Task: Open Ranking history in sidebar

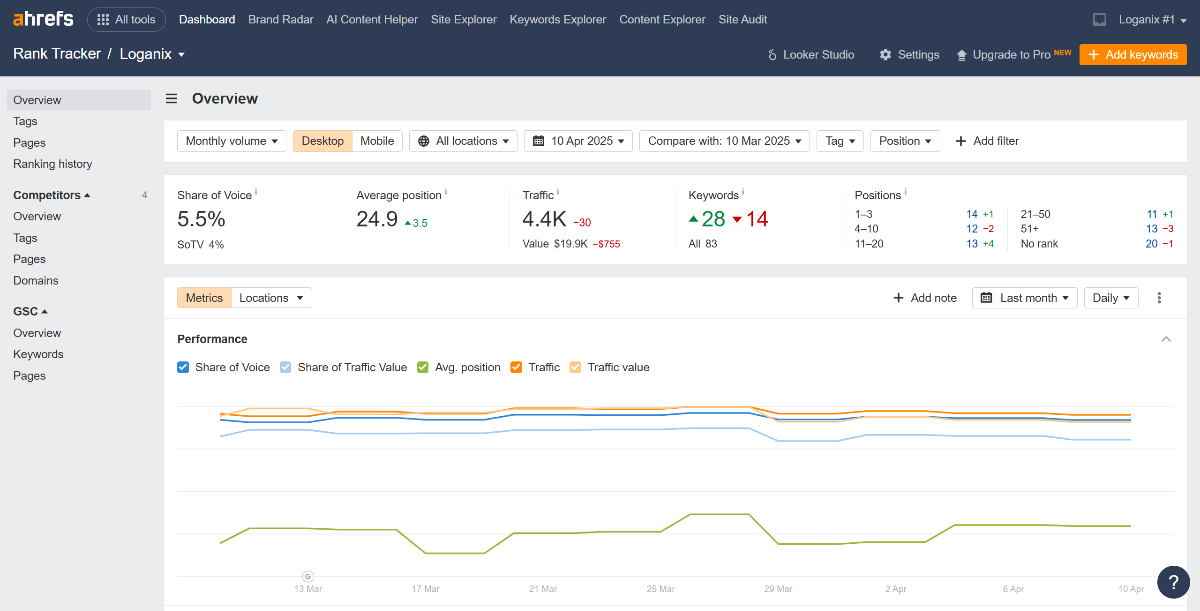Action: 53,164
